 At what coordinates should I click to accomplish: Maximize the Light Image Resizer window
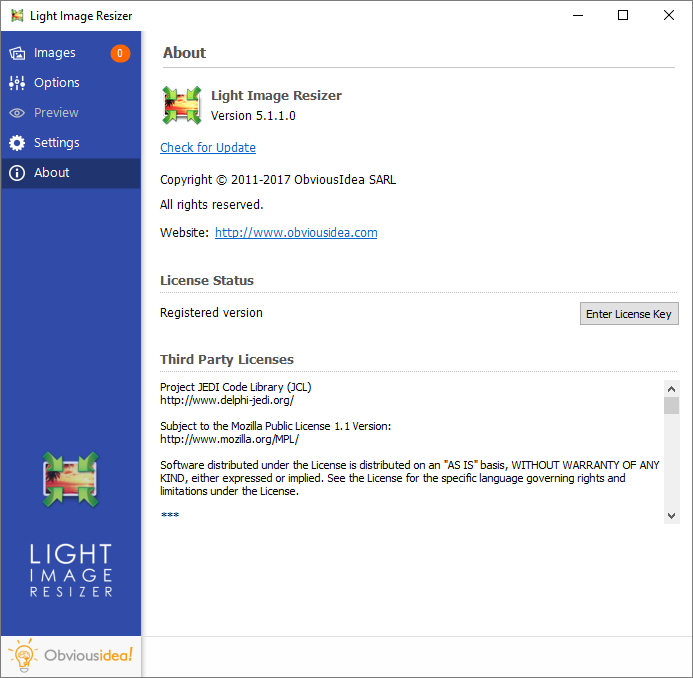coord(623,15)
